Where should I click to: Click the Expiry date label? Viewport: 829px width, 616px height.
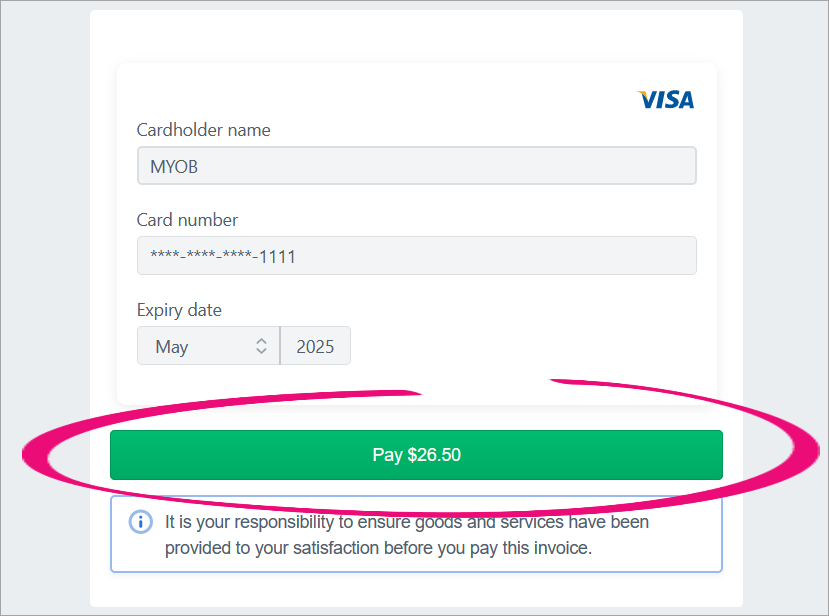179,310
